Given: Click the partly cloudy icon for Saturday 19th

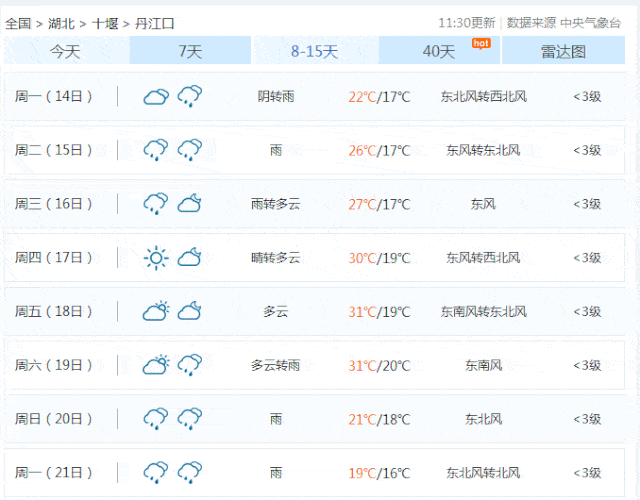Looking at the screenshot, I should point(155,365).
